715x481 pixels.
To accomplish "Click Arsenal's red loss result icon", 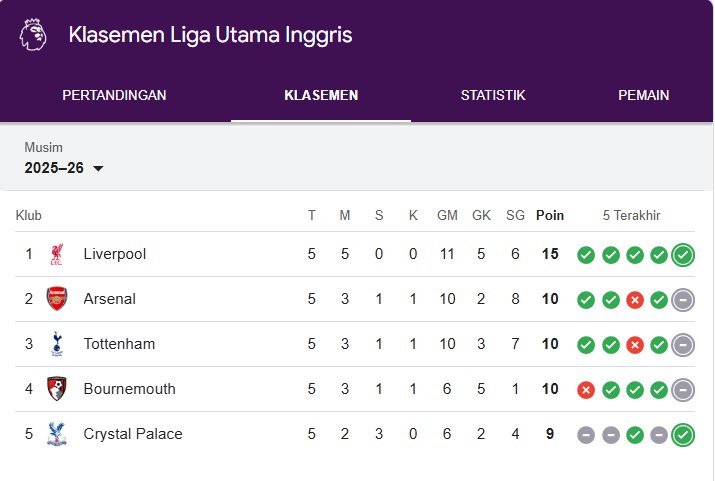I will 634,299.
